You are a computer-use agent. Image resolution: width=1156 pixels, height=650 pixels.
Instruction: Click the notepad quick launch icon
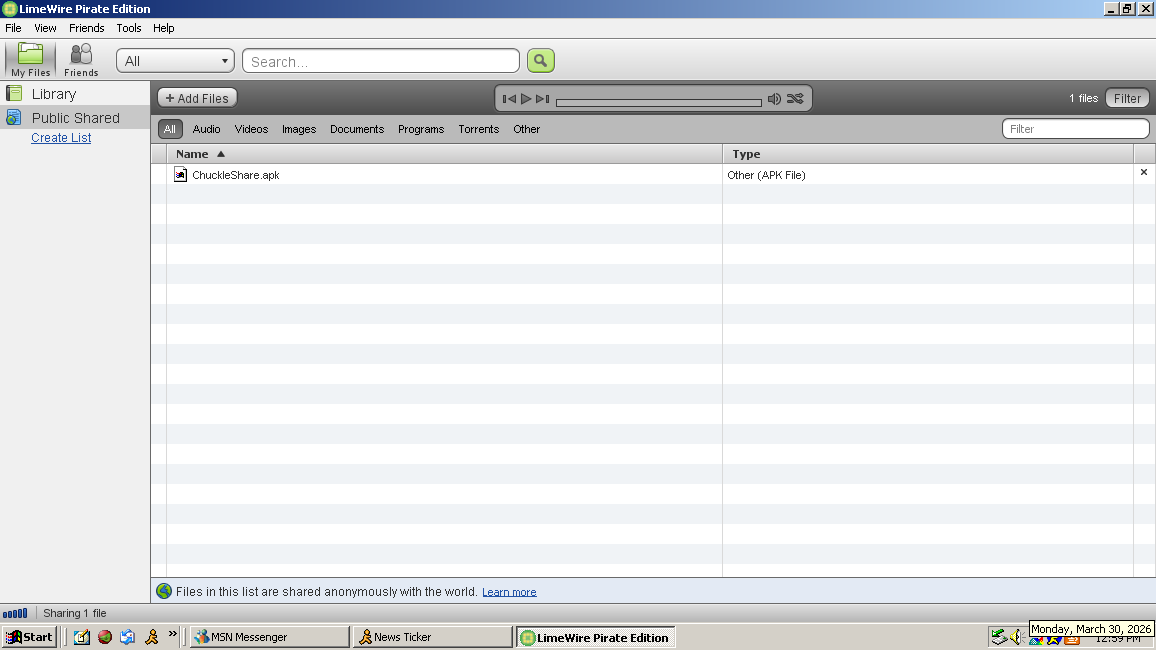[x=82, y=637]
